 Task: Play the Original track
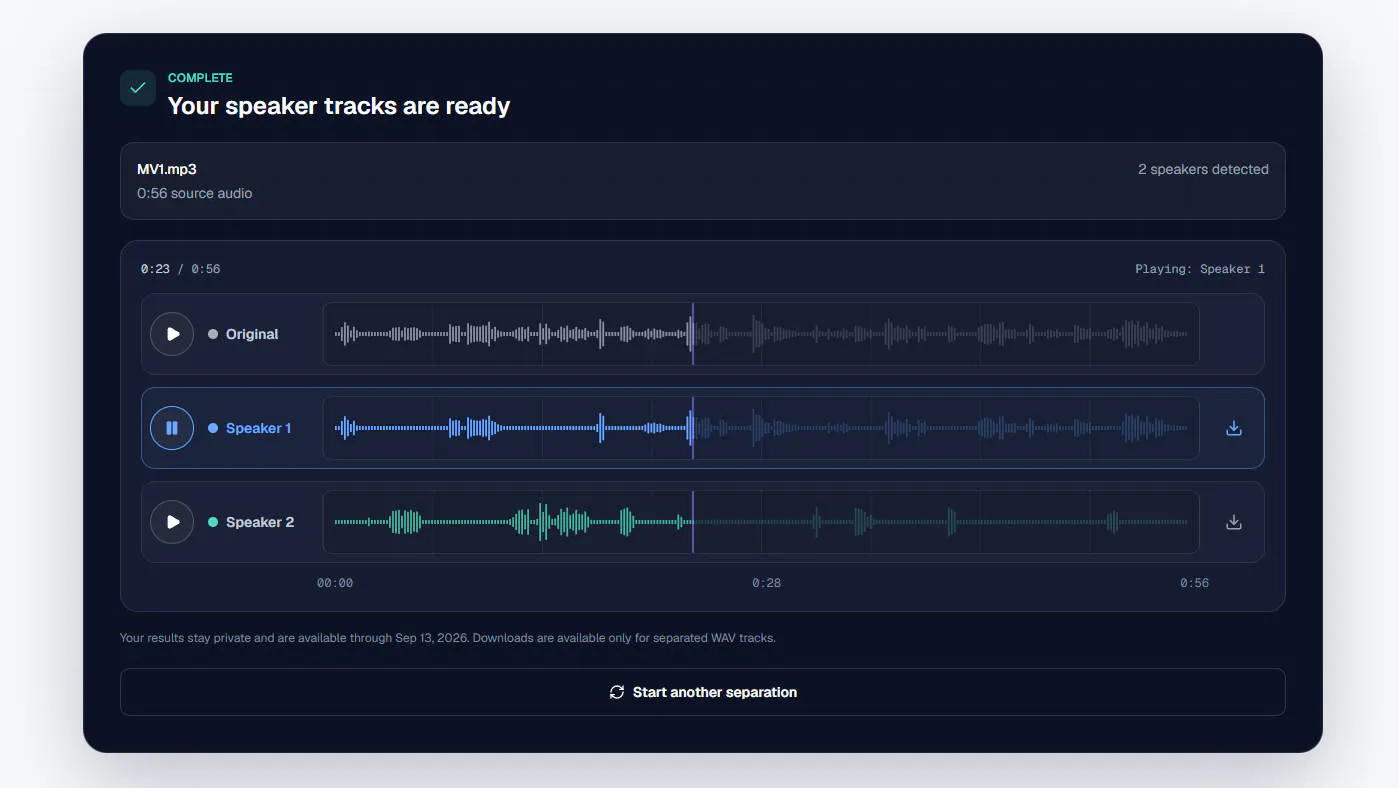172,334
